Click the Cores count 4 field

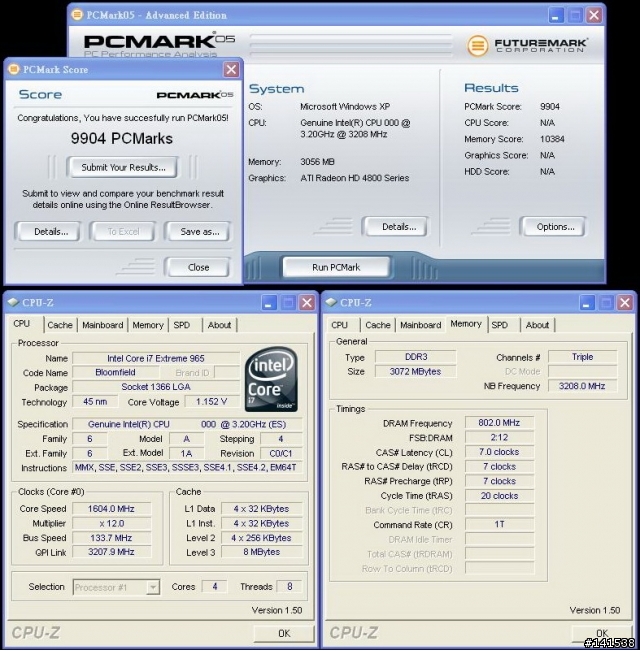click(215, 586)
